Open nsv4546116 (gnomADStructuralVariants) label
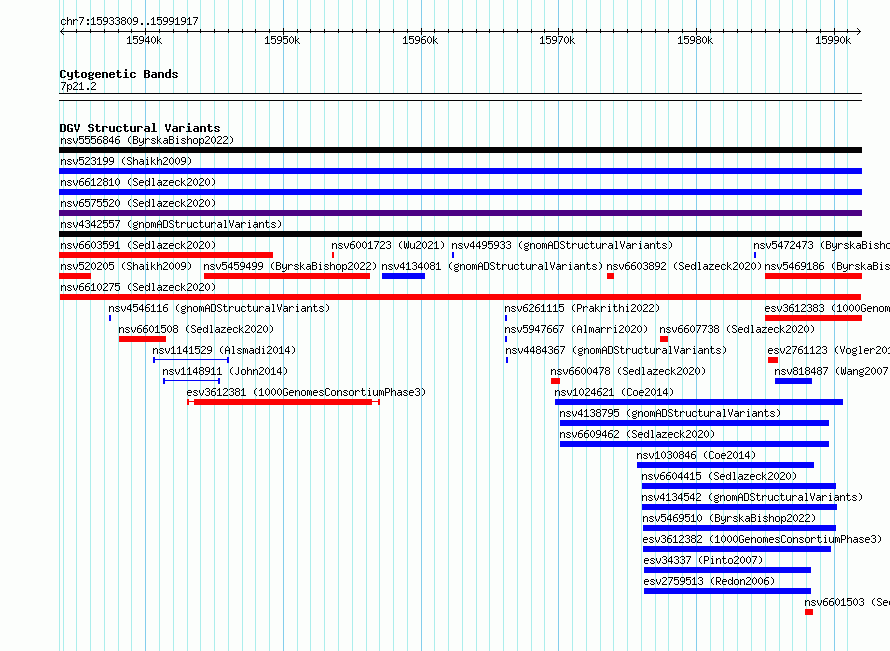 [x=219, y=308]
